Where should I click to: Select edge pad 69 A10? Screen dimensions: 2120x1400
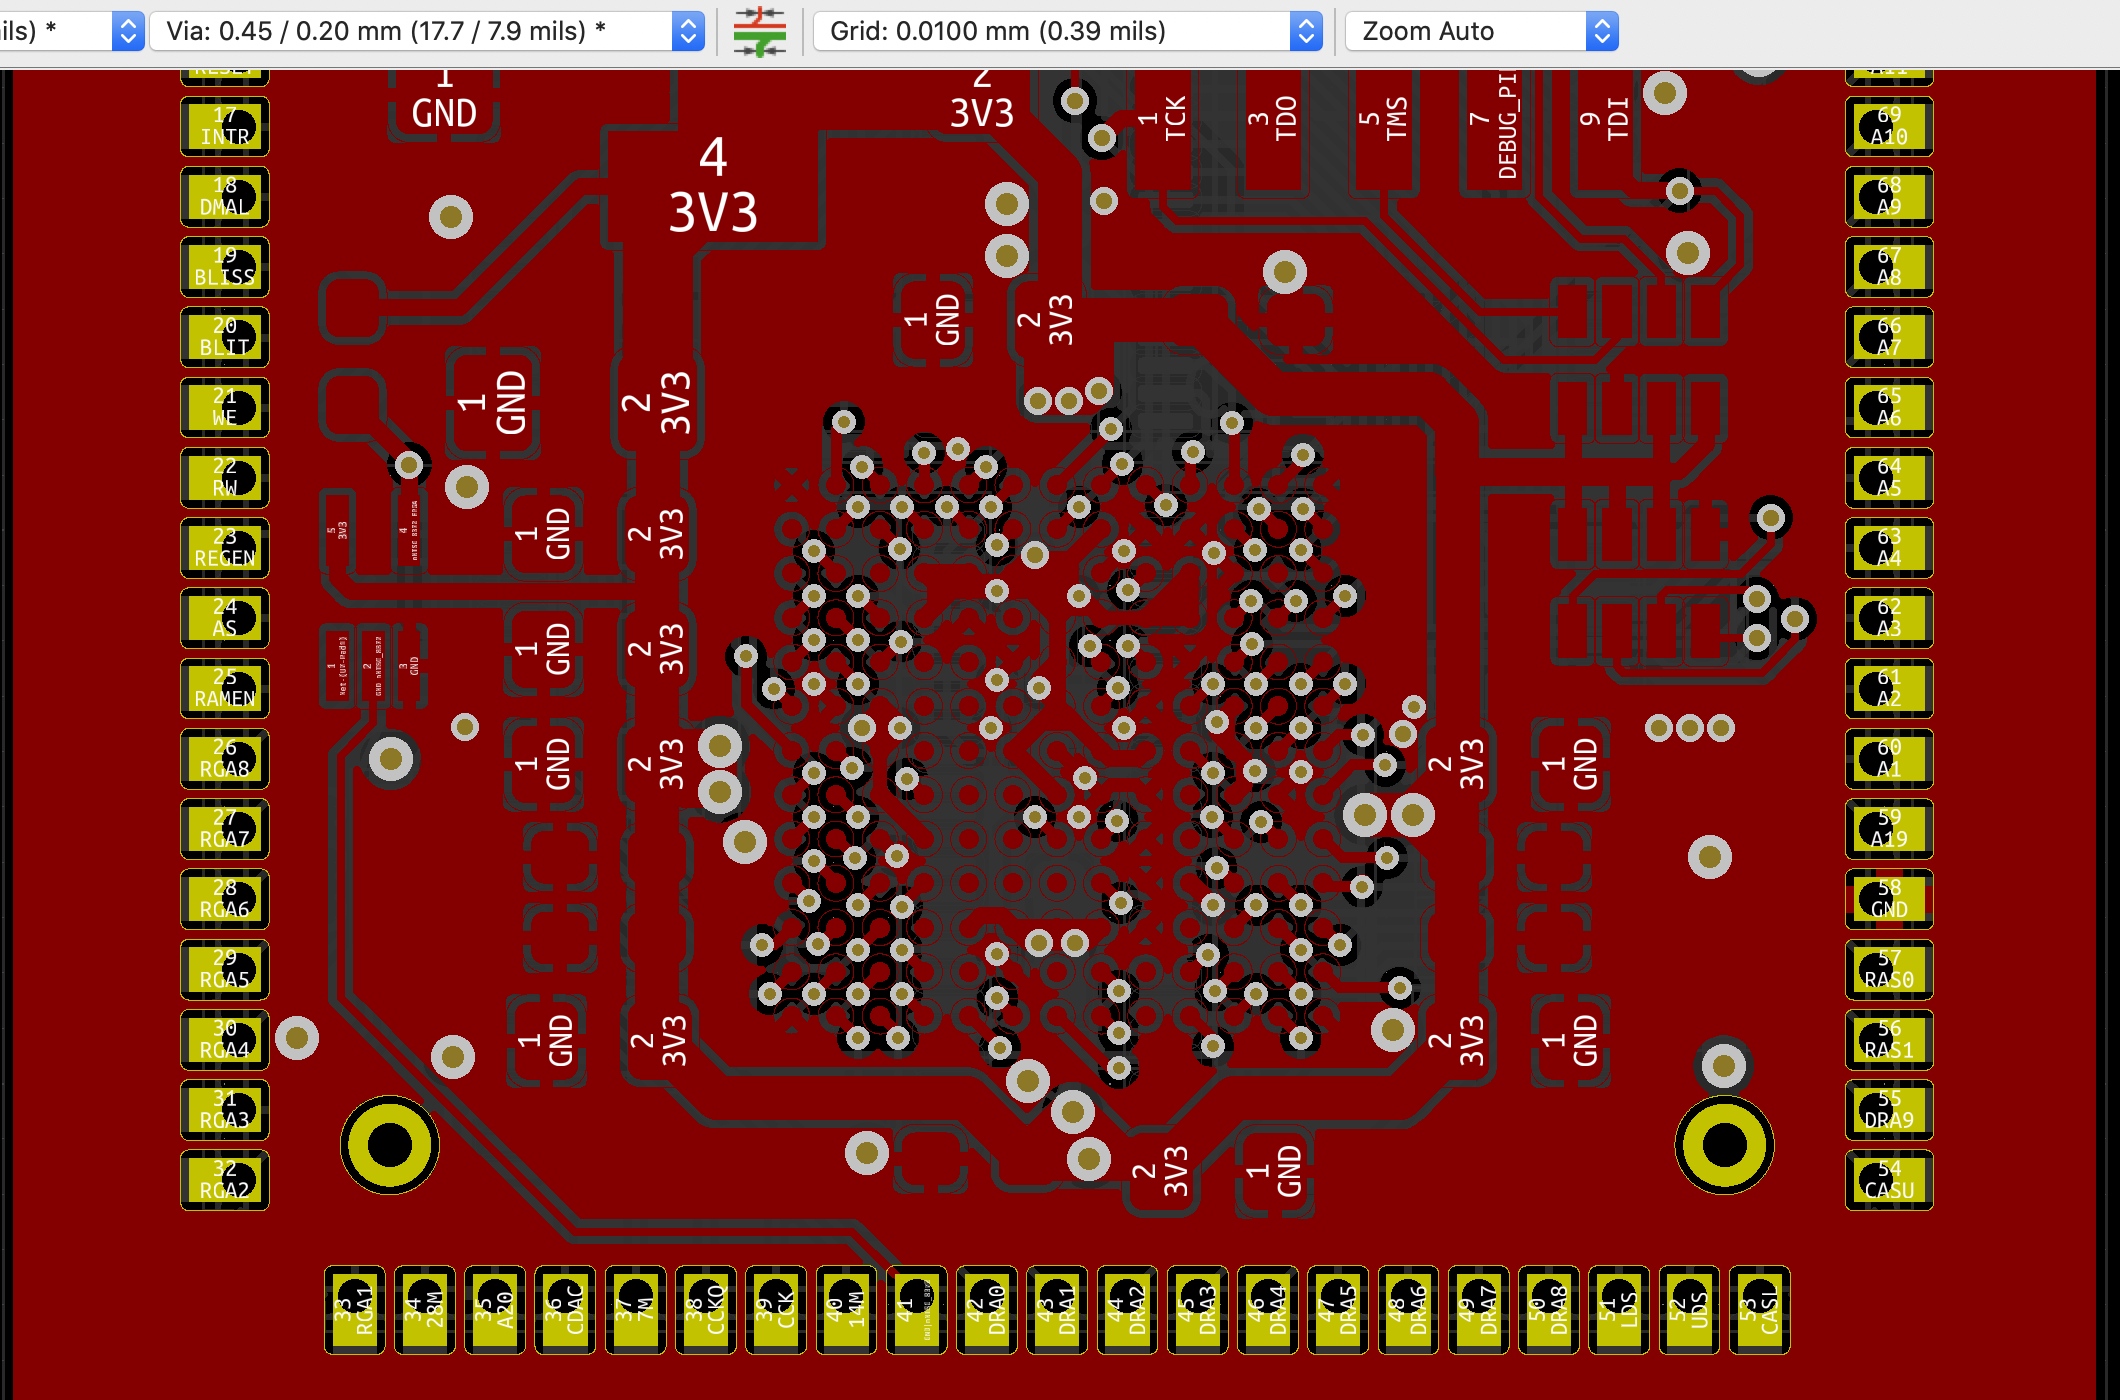(x=1889, y=126)
